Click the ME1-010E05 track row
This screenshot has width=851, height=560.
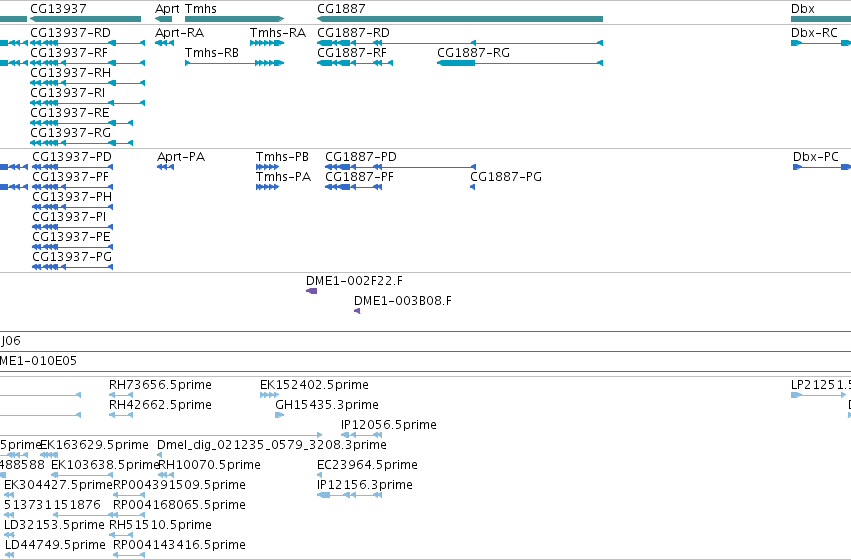pos(426,361)
